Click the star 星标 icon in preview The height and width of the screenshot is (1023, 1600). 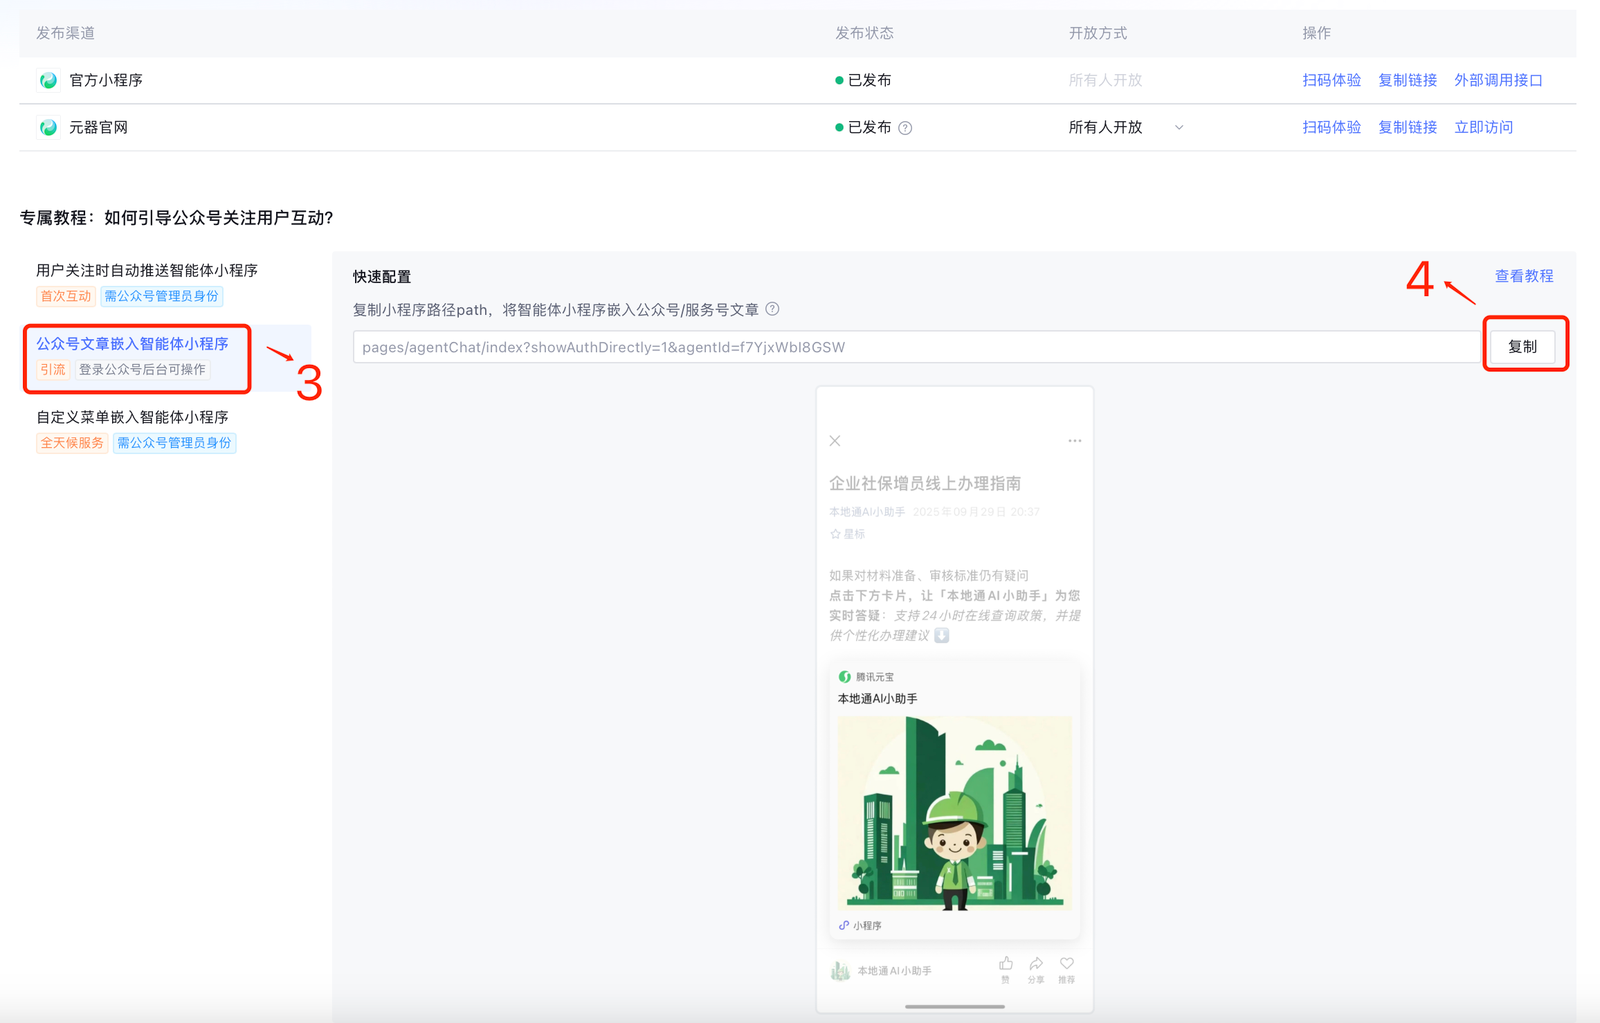point(836,534)
